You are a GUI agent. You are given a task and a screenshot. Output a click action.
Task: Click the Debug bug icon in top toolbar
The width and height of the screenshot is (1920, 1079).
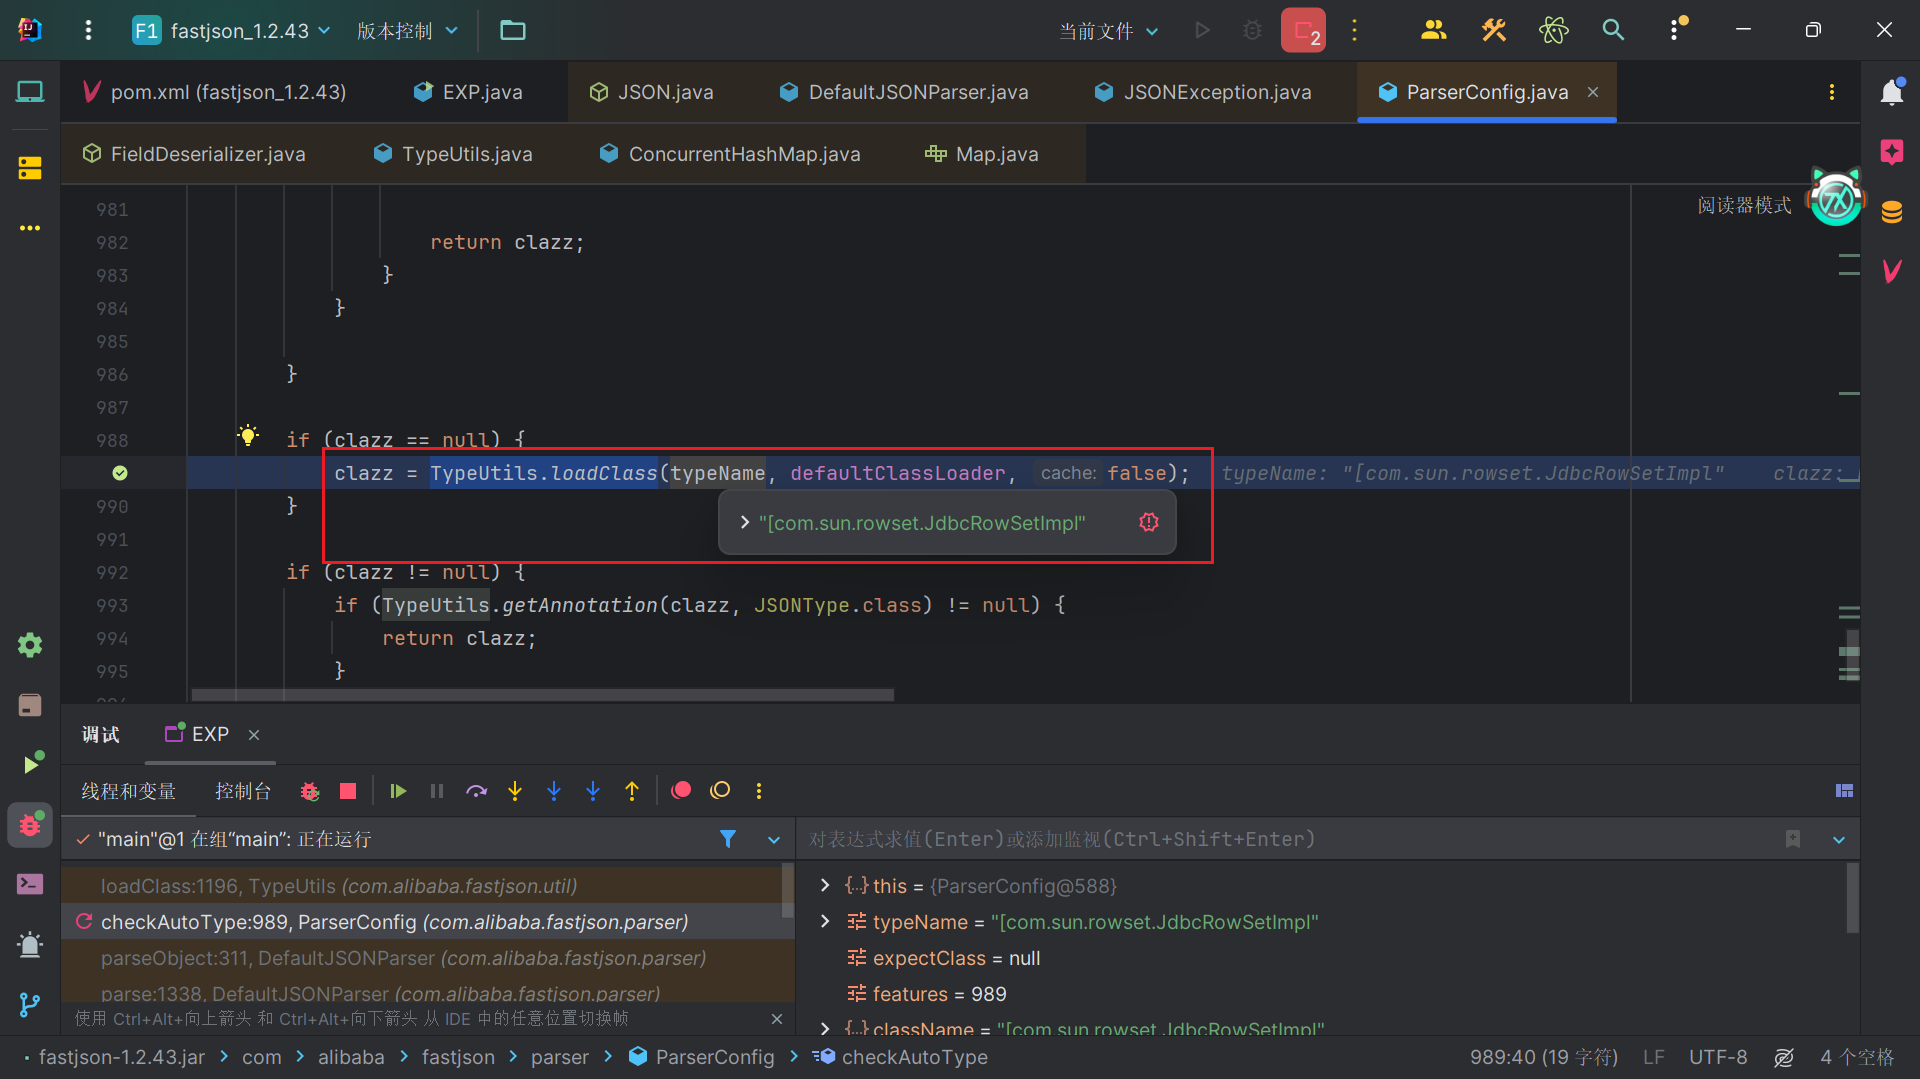1252,30
